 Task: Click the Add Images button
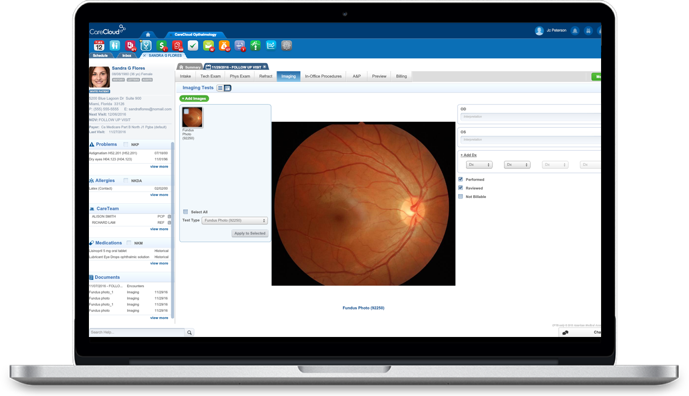click(194, 98)
